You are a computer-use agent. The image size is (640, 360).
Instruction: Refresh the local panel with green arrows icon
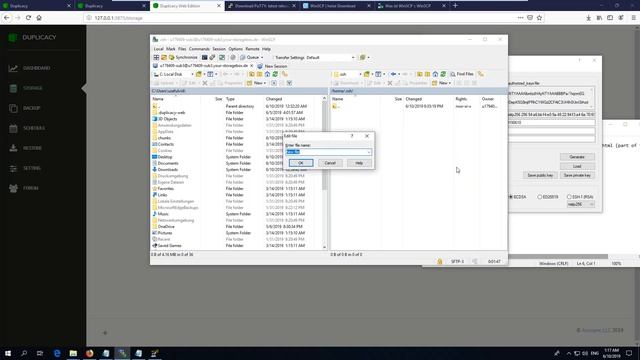[x=275, y=74]
